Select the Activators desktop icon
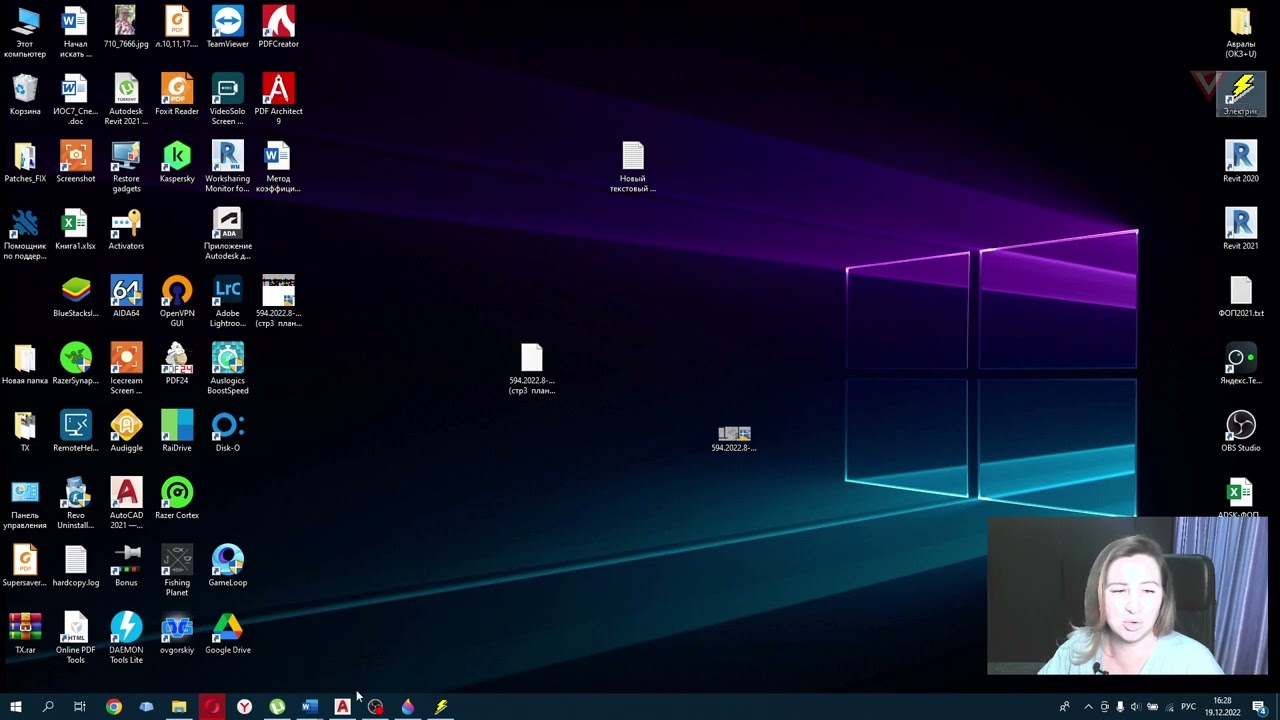 click(x=126, y=229)
